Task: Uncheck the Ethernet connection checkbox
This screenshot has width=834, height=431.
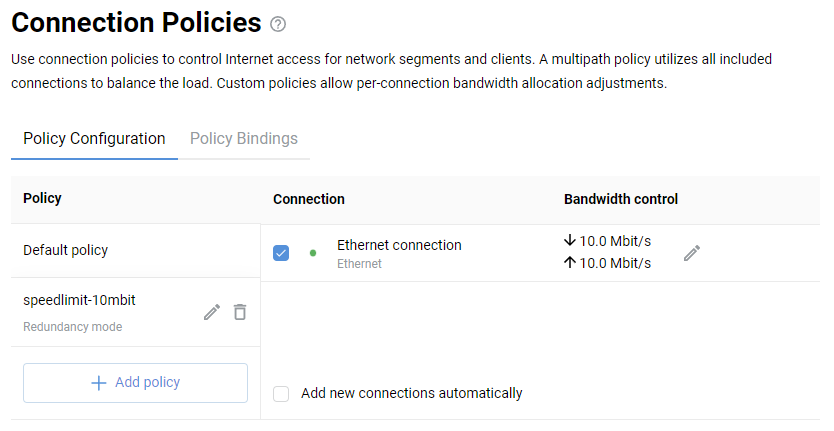Action: coord(281,253)
